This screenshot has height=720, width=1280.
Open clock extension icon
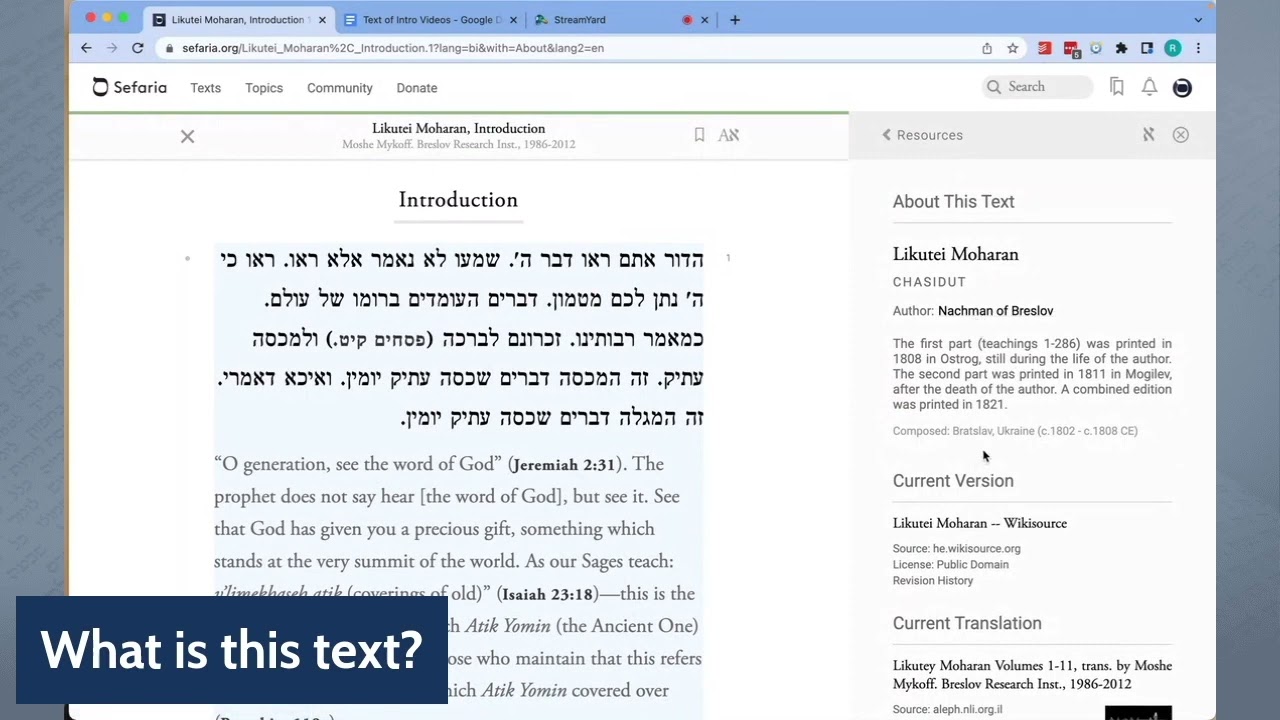pyautogui.click(x=1096, y=48)
